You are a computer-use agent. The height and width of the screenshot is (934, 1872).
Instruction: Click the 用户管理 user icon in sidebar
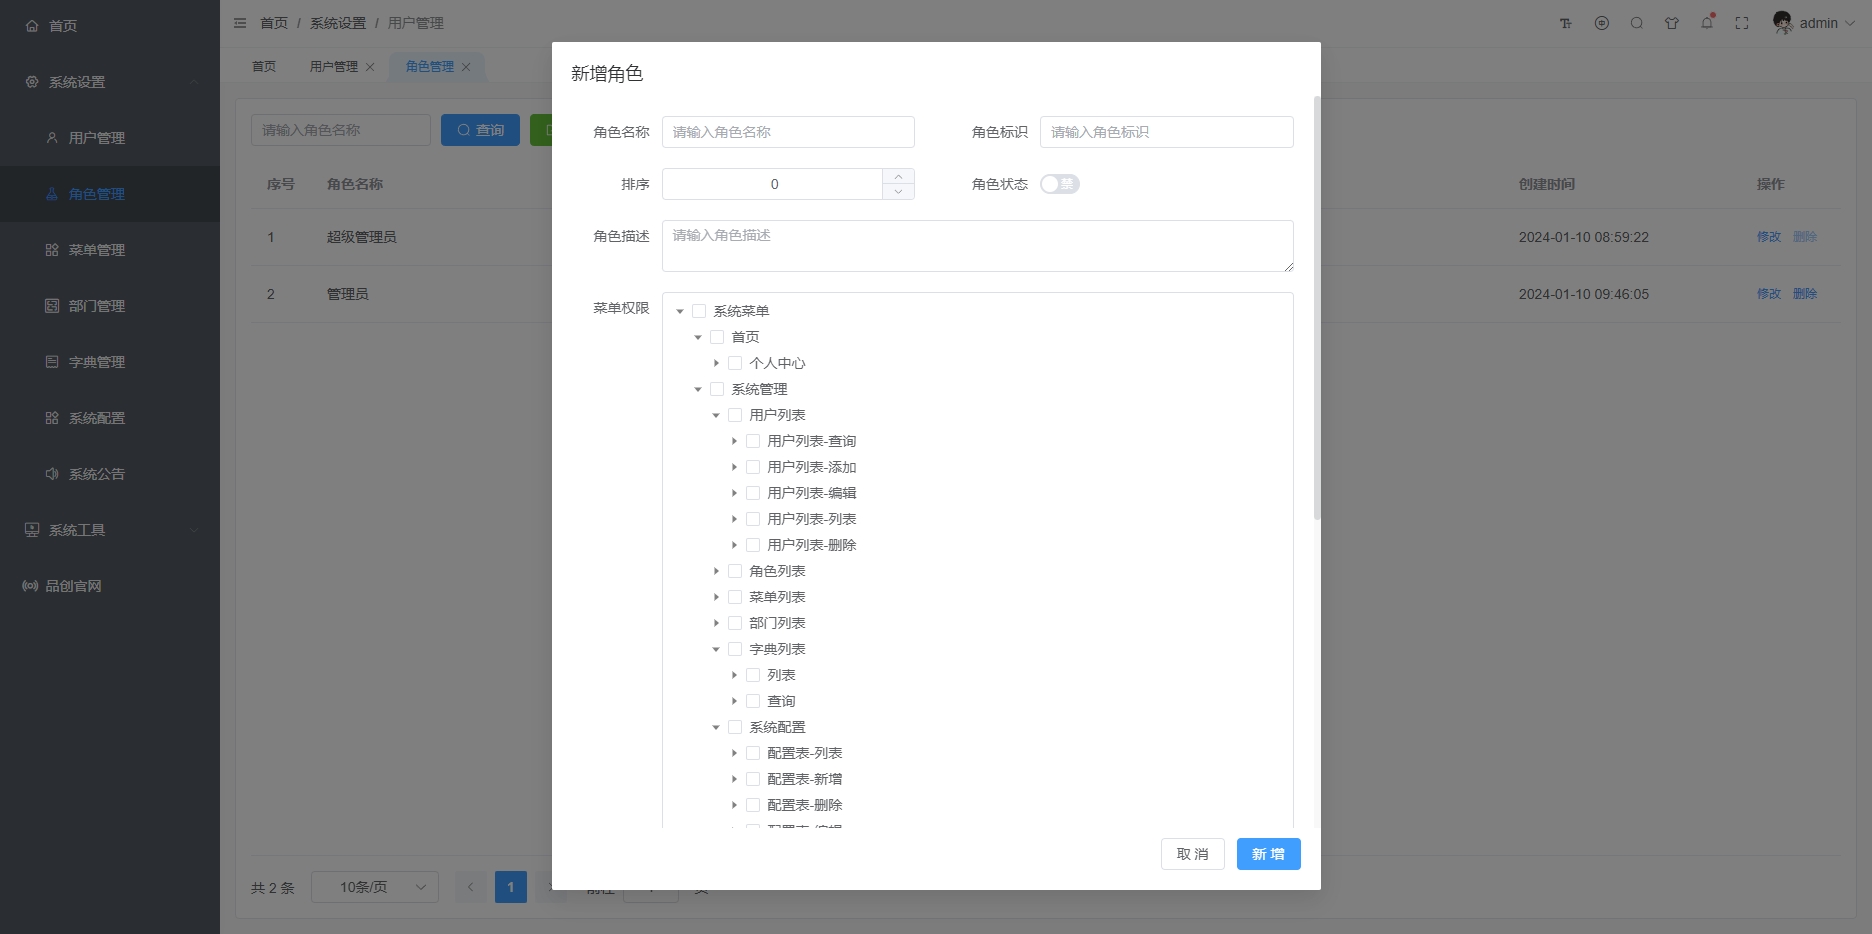pyautogui.click(x=52, y=138)
